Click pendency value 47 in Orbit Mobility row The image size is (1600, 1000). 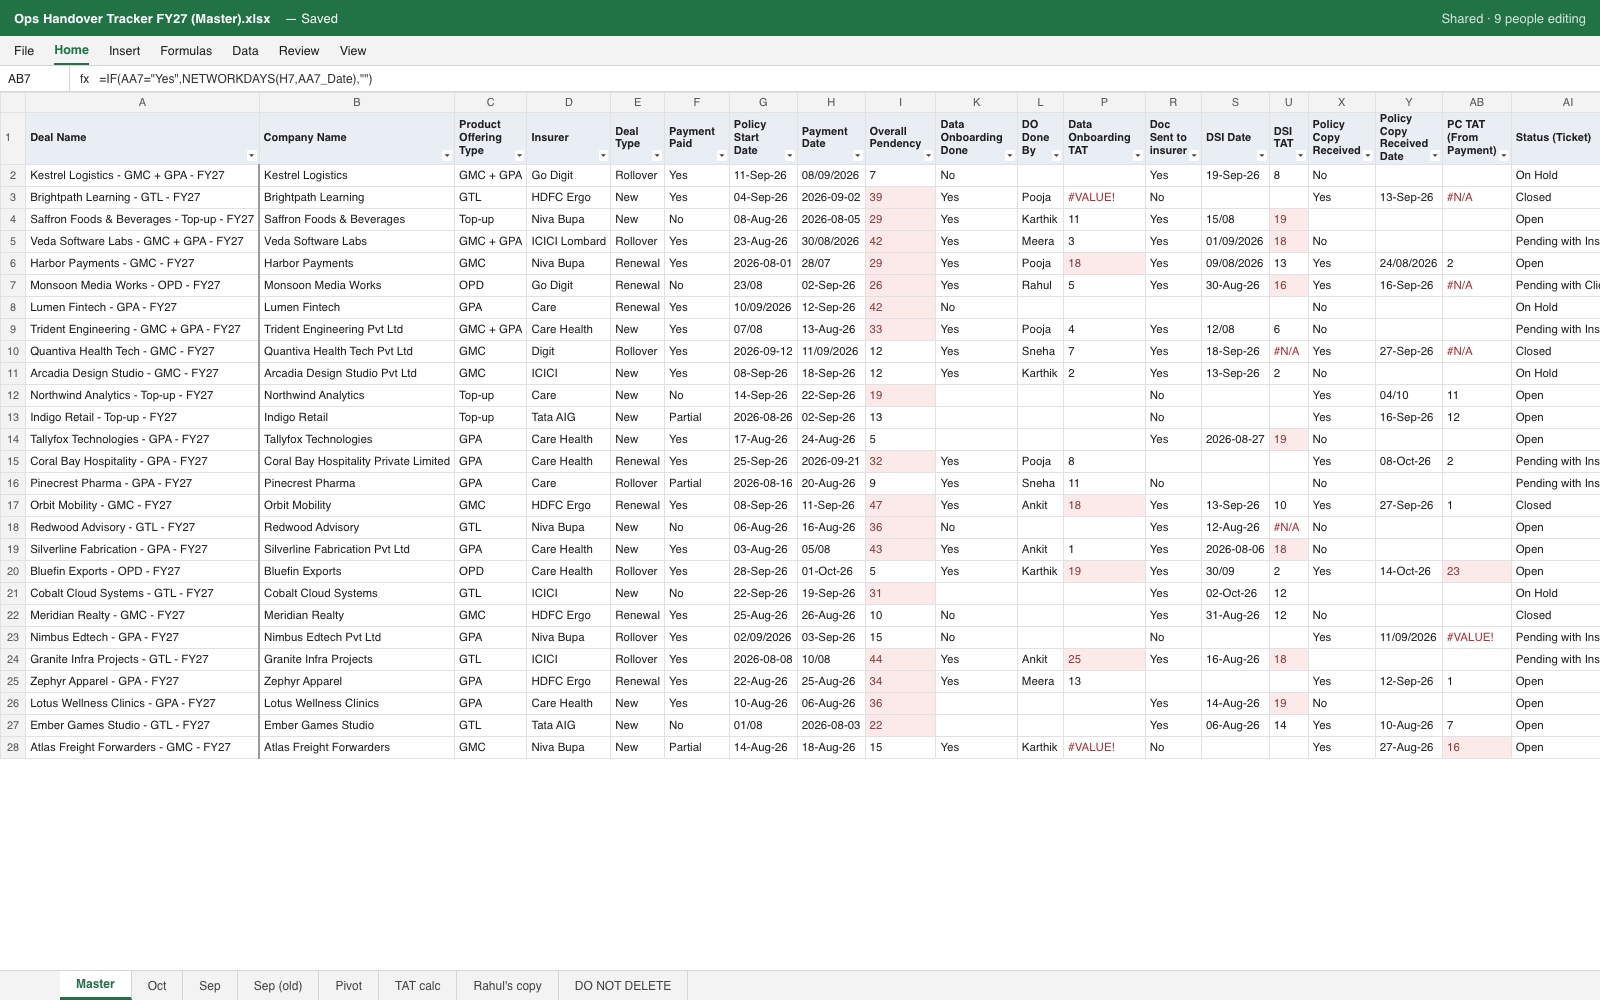[900, 505]
